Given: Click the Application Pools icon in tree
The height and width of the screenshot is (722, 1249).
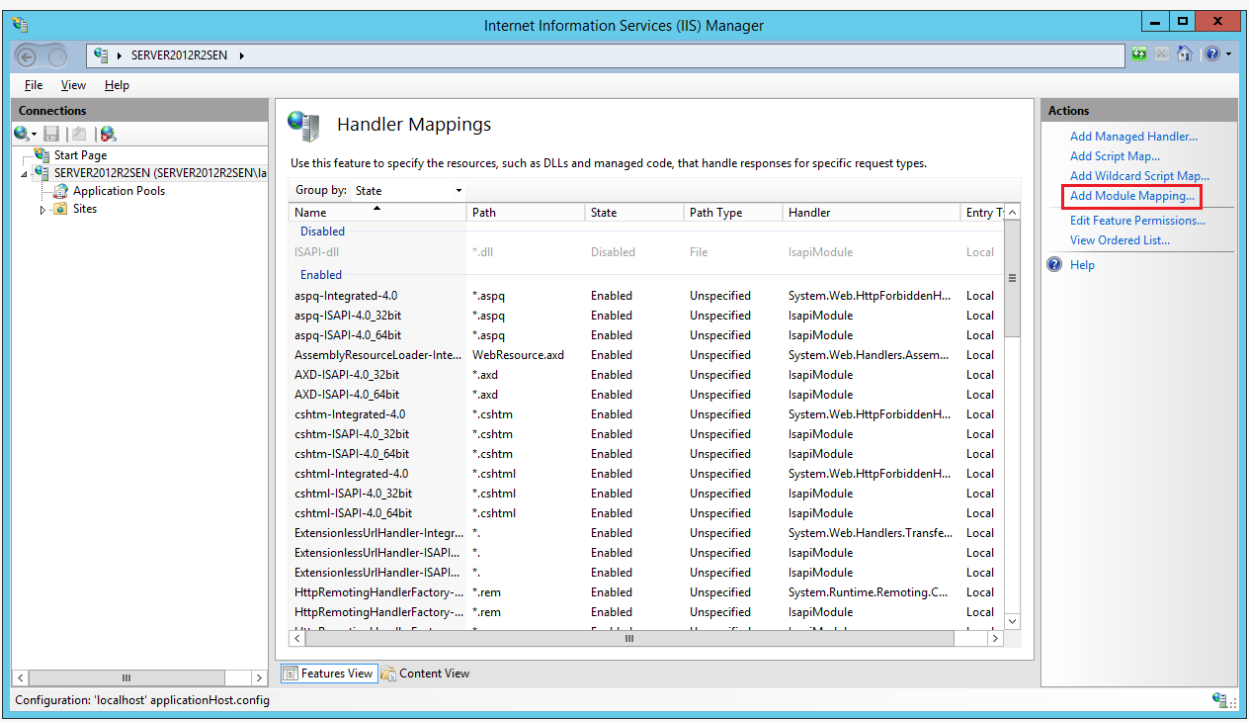Looking at the screenshot, I should point(60,191).
